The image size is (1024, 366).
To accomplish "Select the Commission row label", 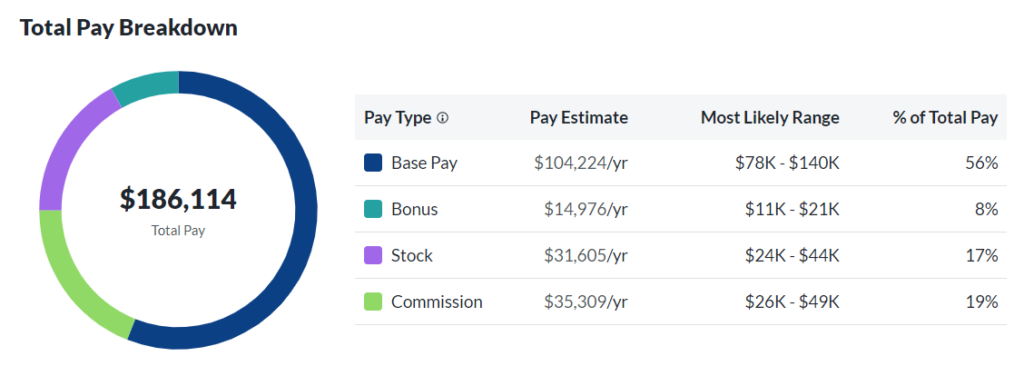I will click(x=437, y=302).
